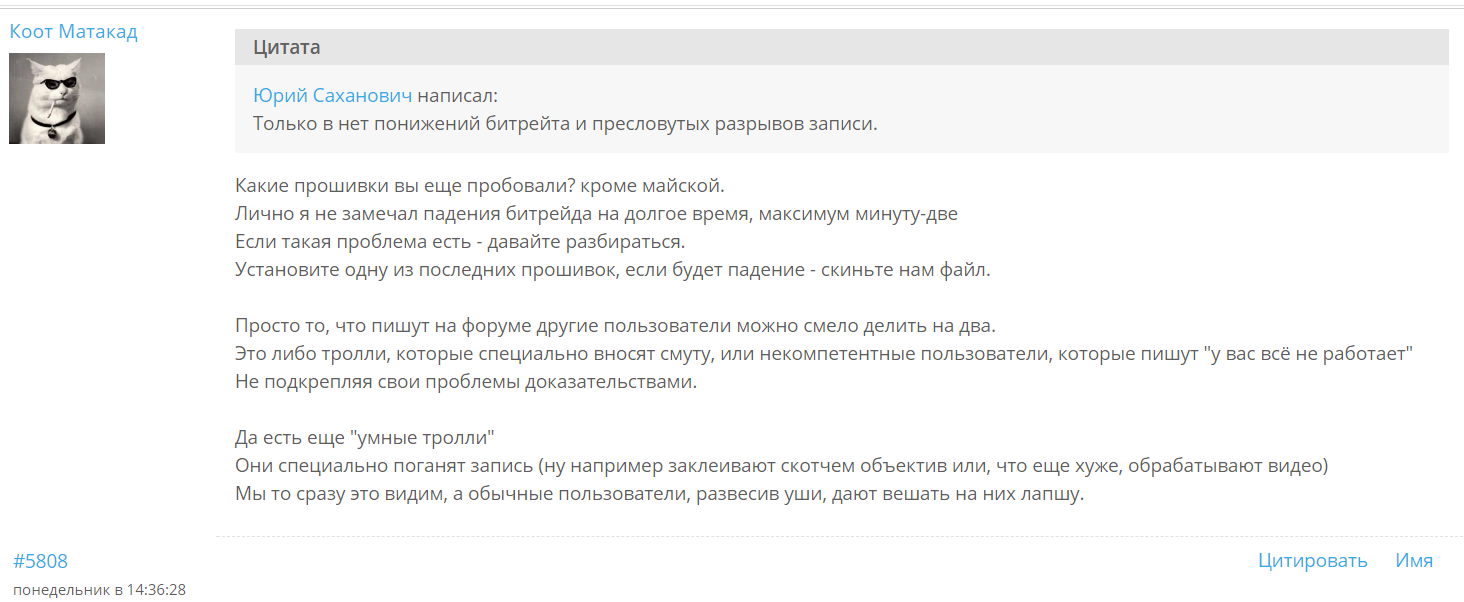Click the line starting Это либо тролли

823,354
